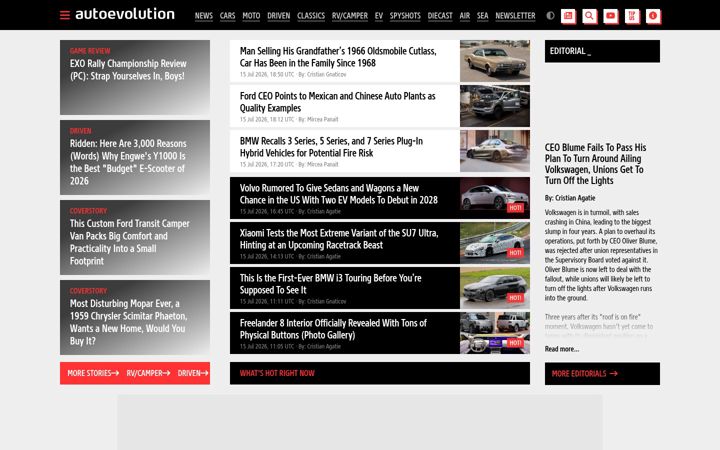Click the autoevolution logo
Image resolution: width=720 pixels, height=450 pixels.
click(125, 14)
